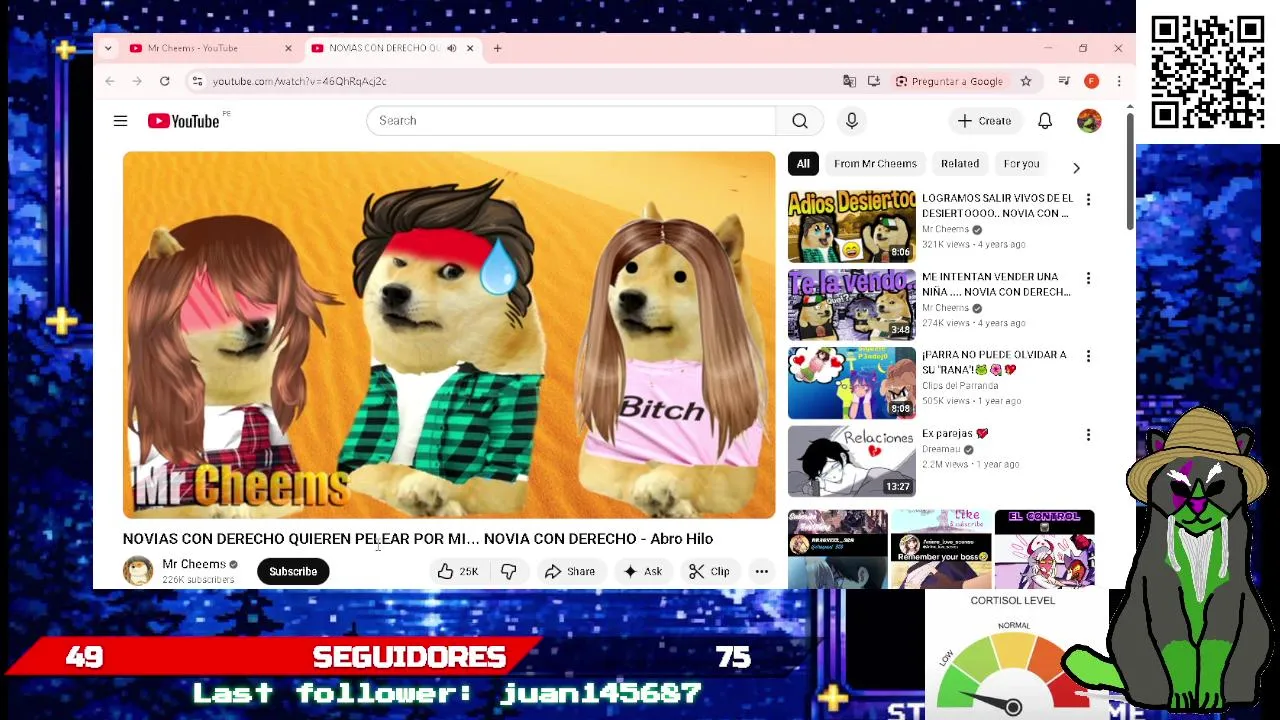Open Relaciones thumbnail for Ex parejas
1280x720 pixels.
coord(851,462)
